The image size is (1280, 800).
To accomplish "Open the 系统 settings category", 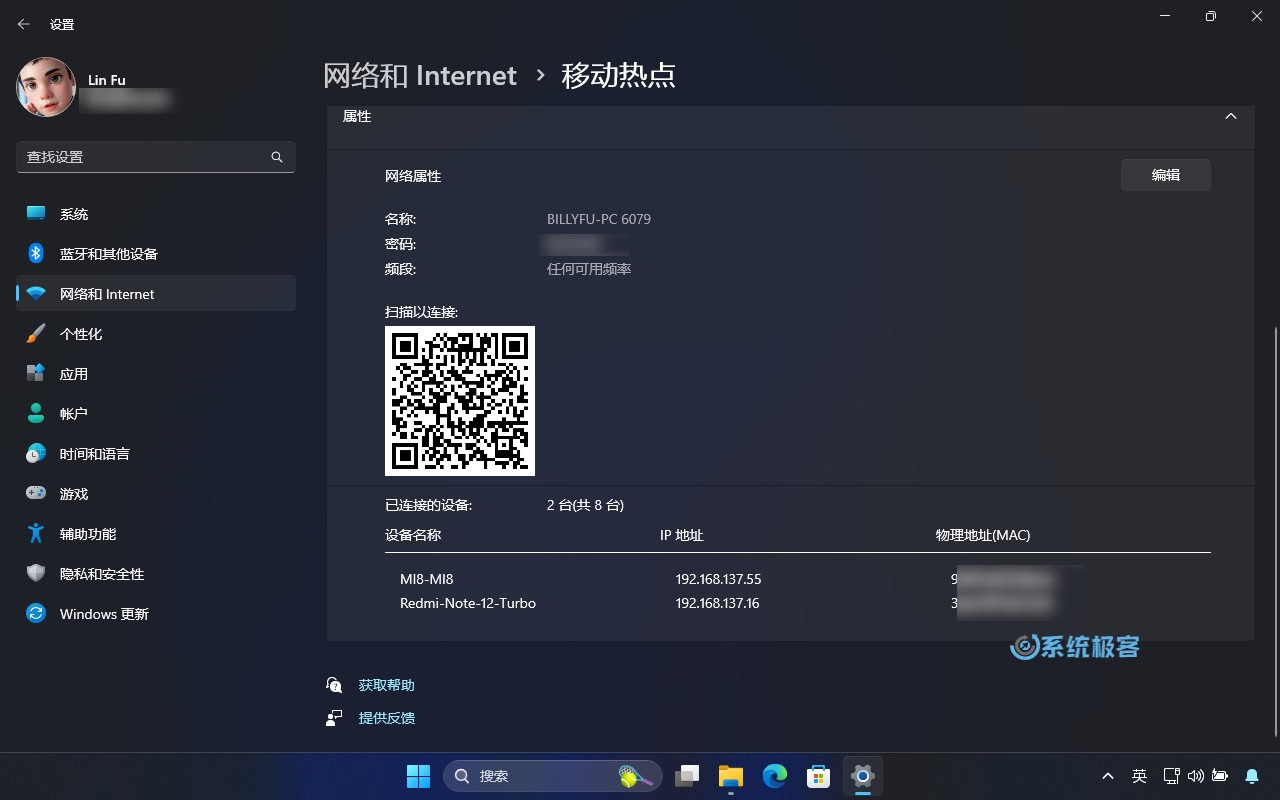I will (156, 214).
